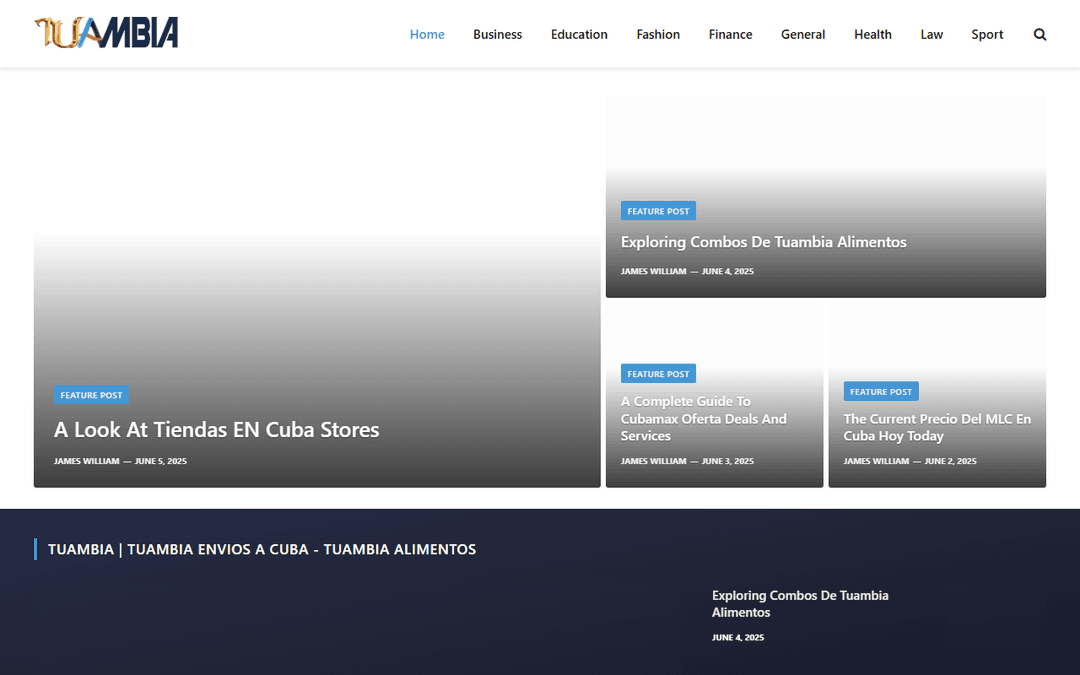Click James William author on June 3 post

[654, 461]
